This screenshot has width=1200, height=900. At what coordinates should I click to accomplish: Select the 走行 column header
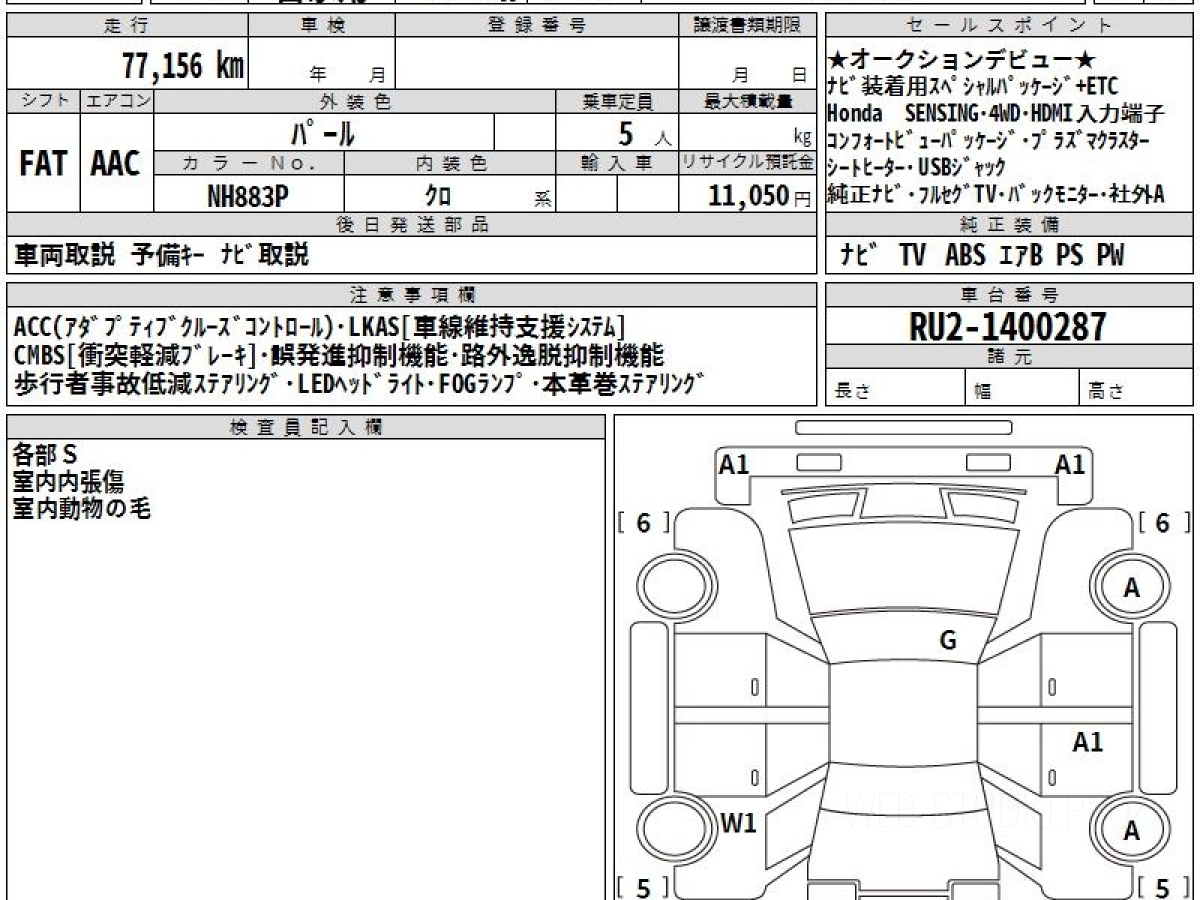pyautogui.click(x=127, y=26)
